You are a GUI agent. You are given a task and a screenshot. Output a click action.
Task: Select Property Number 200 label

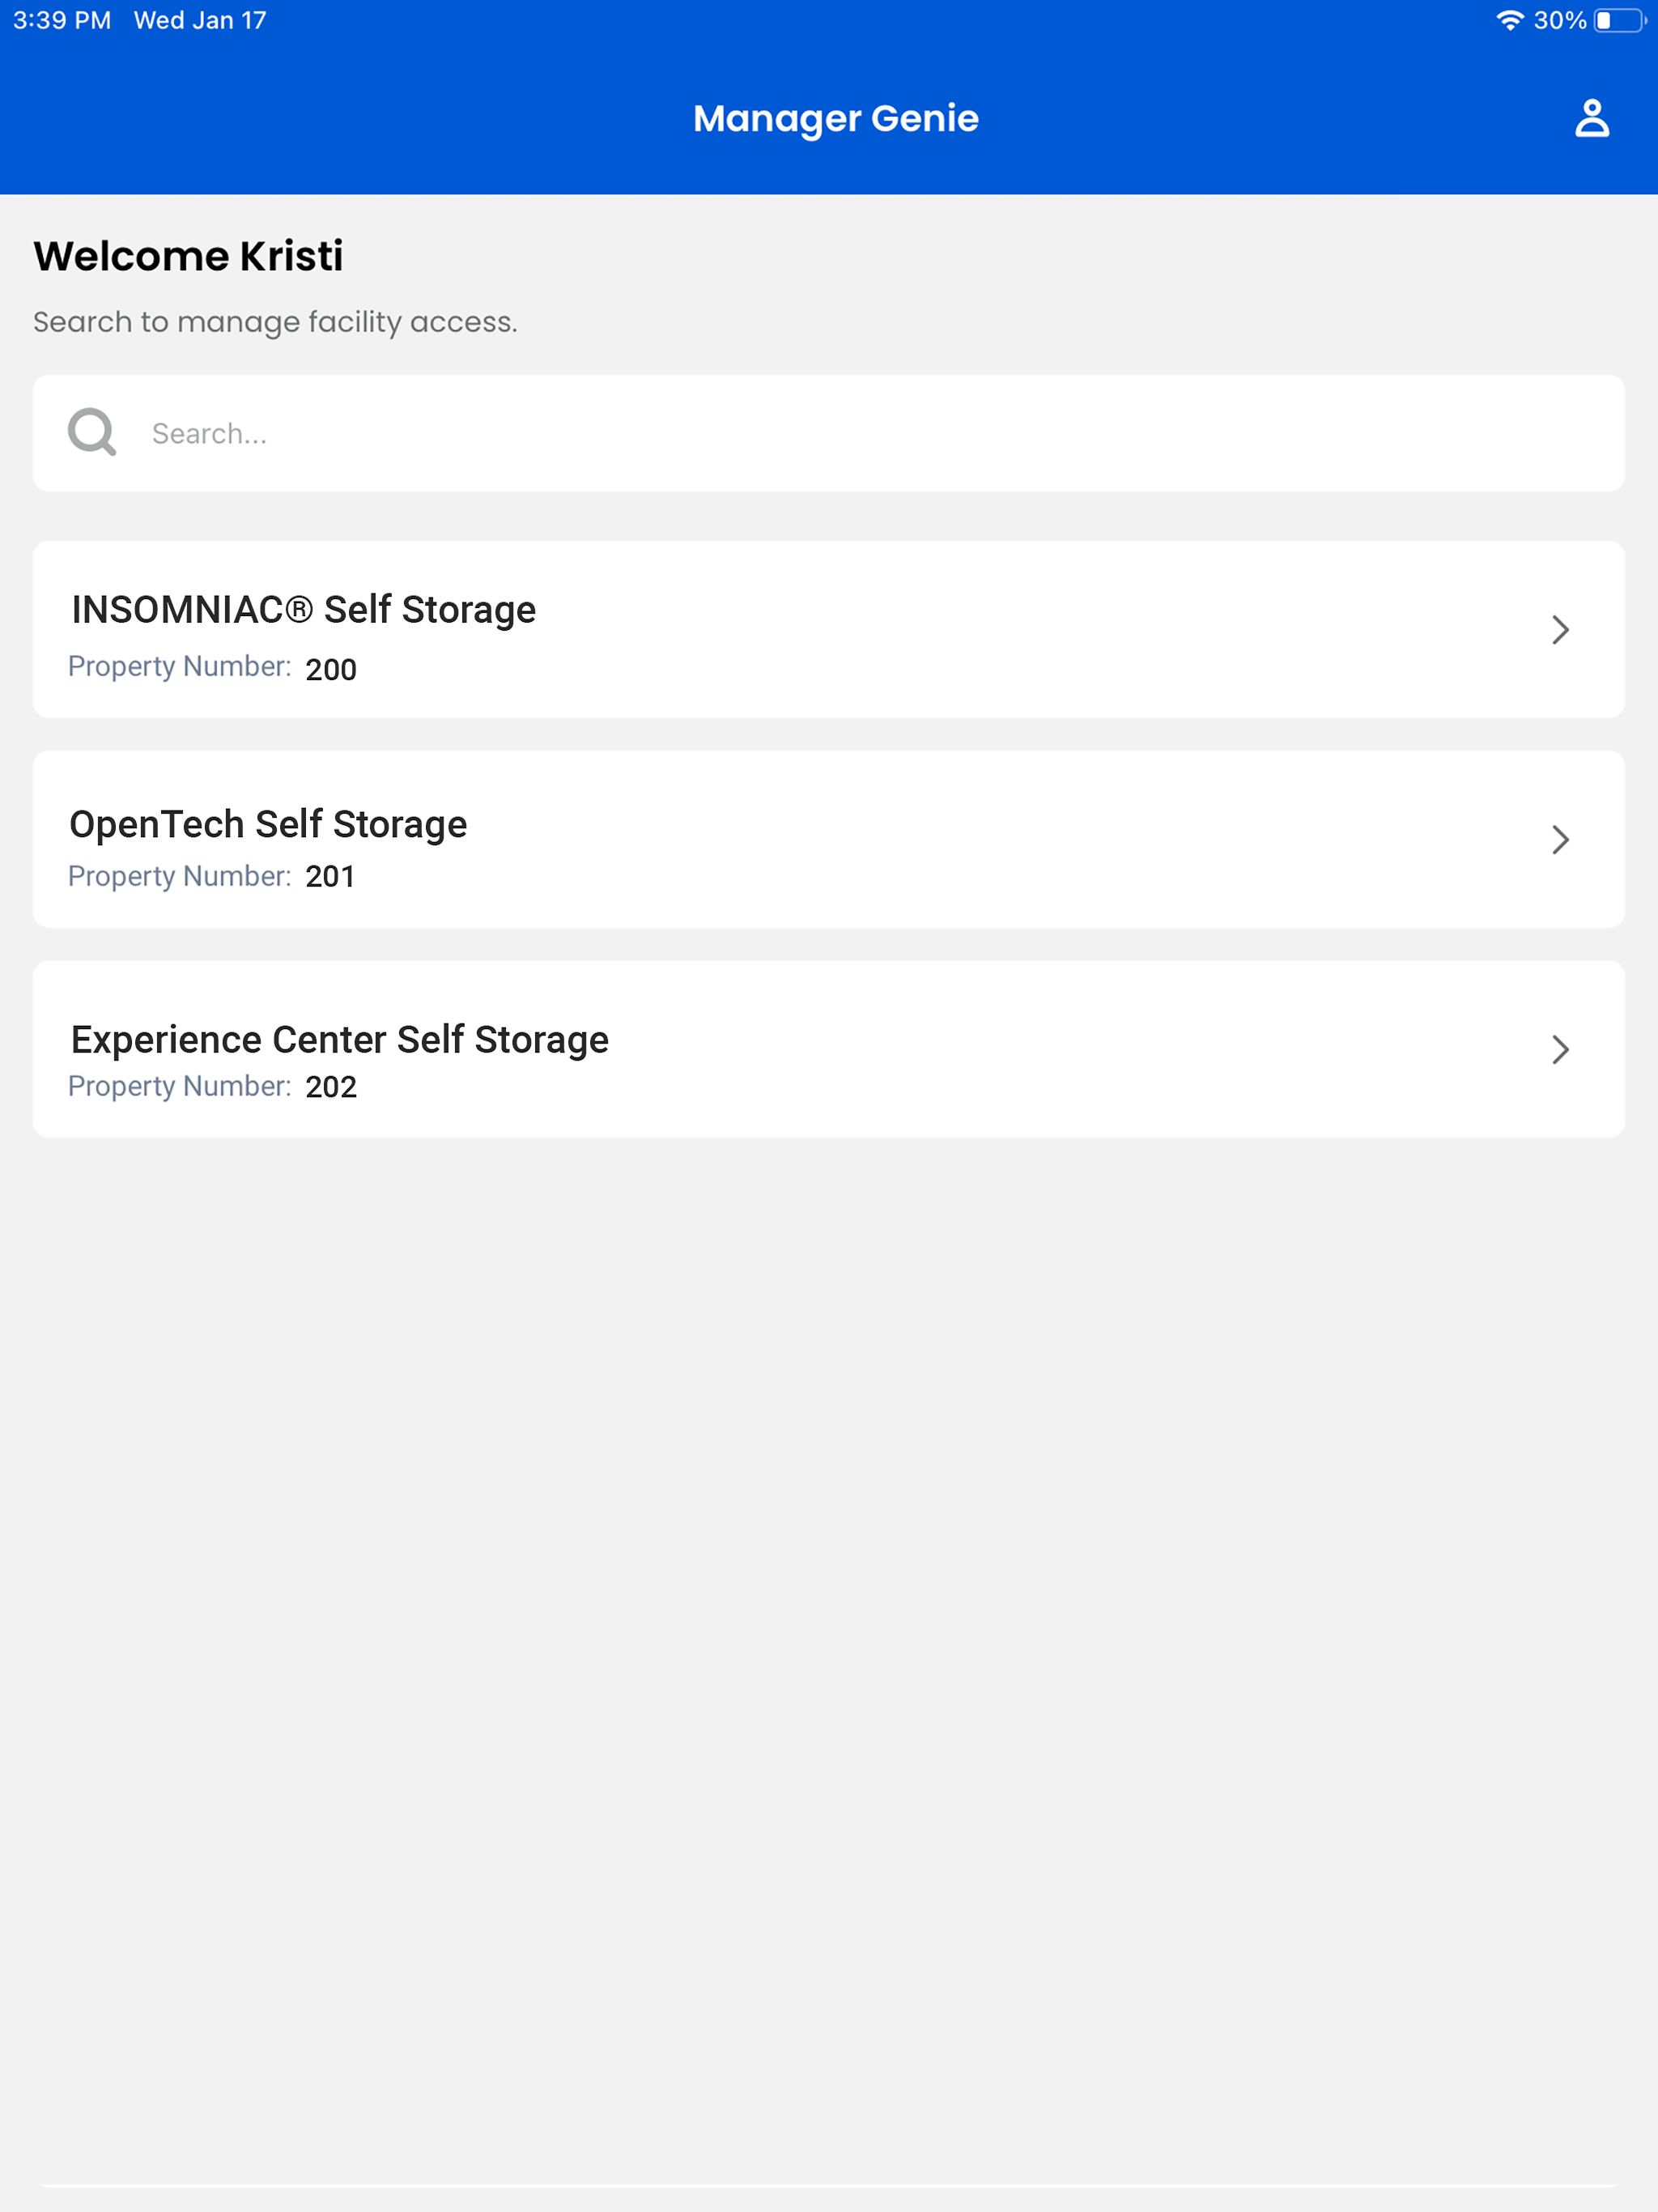tap(212, 667)
